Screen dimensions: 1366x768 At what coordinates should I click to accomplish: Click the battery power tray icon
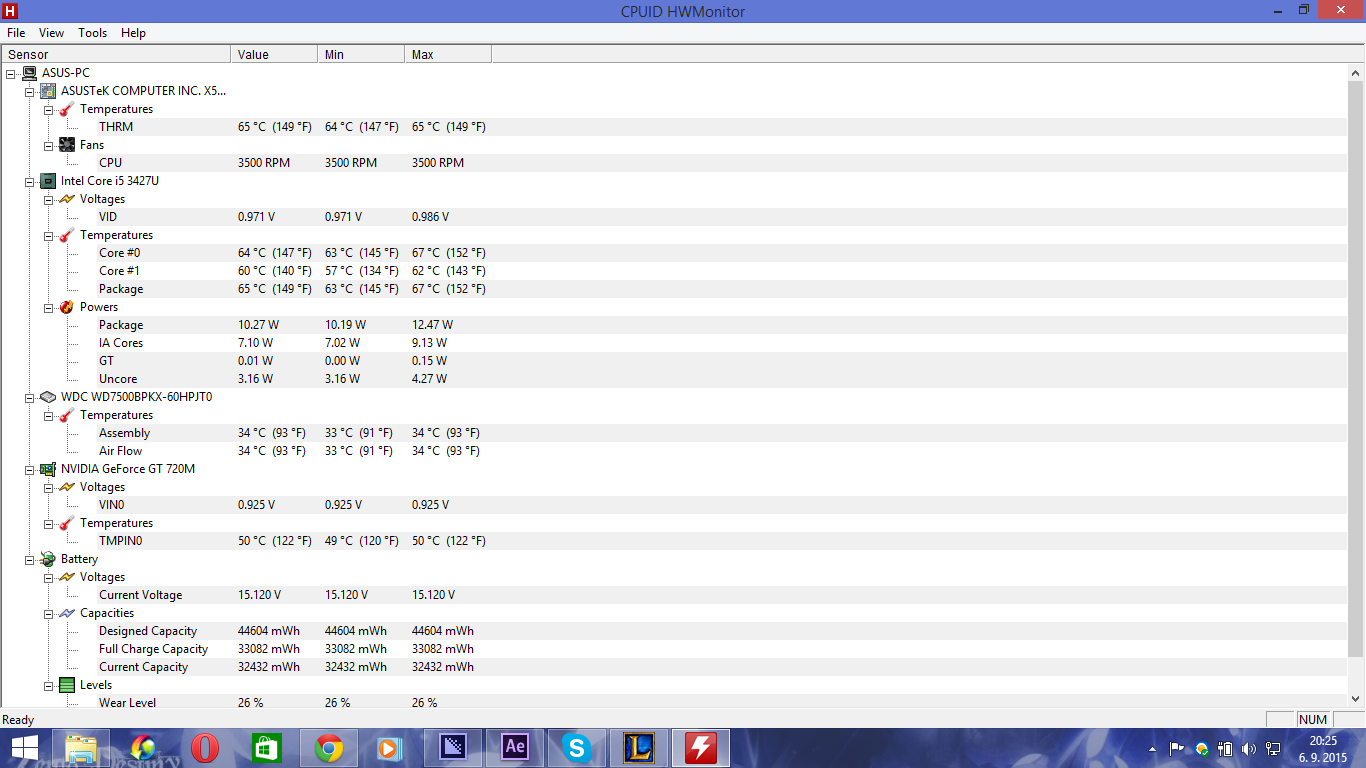[x=1225, y=748]
